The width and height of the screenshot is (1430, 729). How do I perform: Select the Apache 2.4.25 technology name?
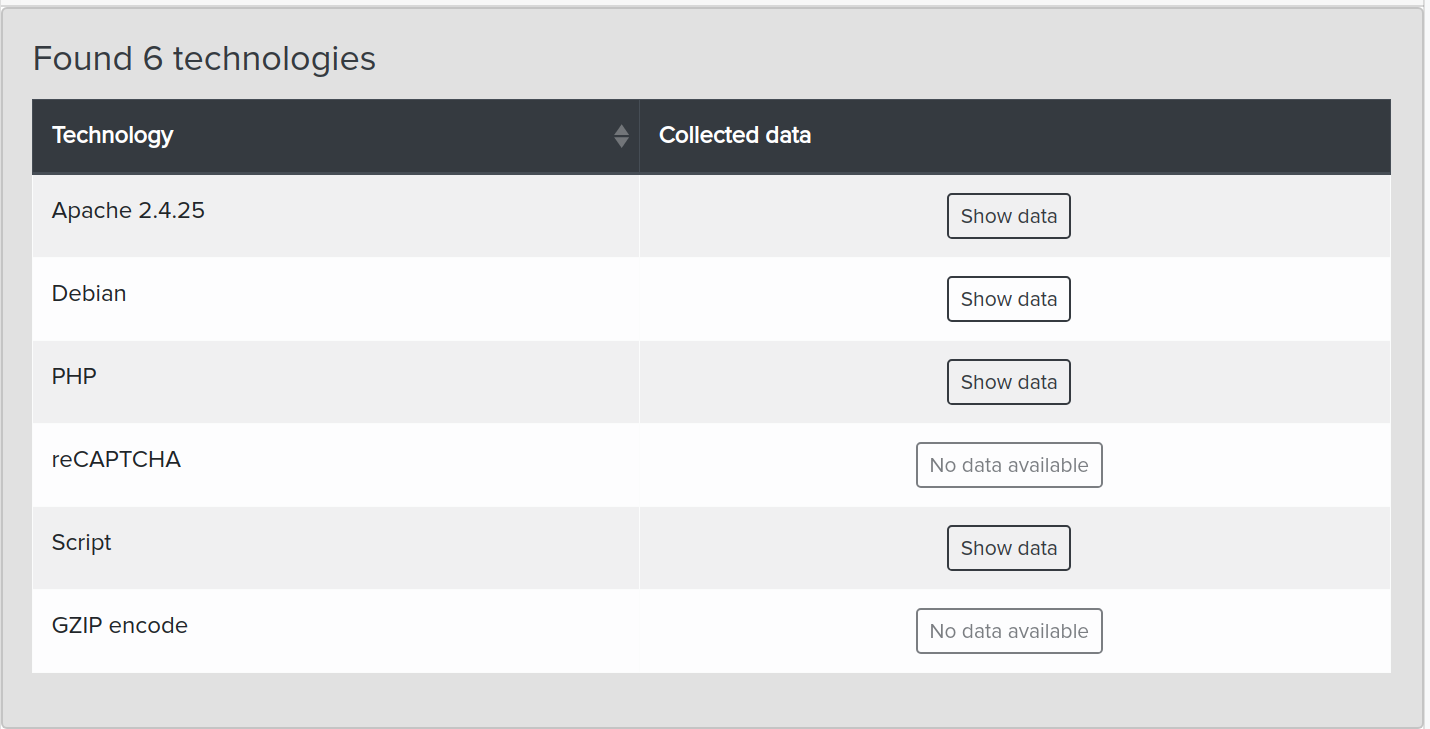pos(128,211)
